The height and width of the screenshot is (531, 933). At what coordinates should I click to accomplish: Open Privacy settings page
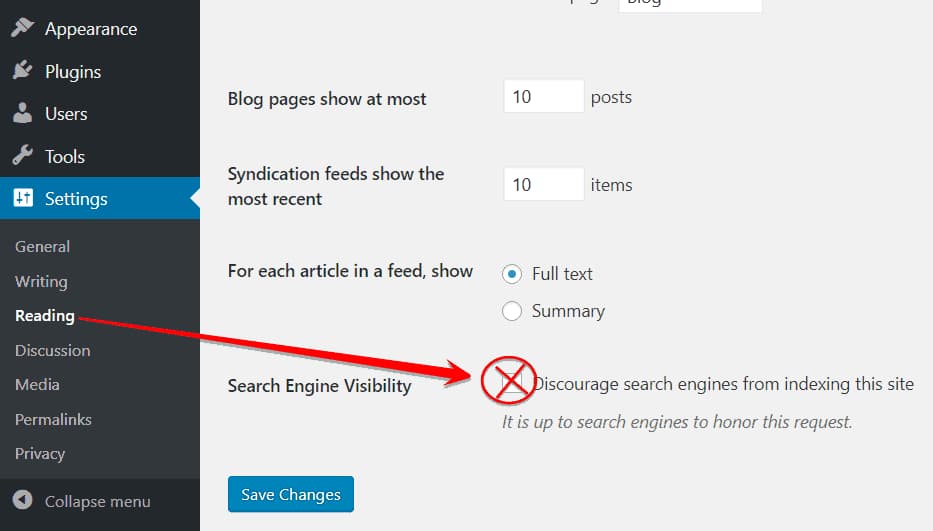(40, 454)
